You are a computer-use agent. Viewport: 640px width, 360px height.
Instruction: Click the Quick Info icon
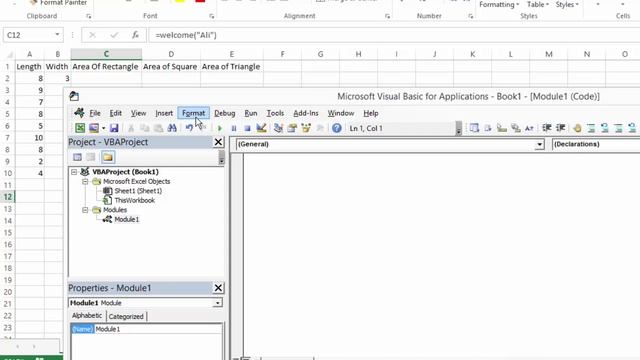[x=502, y=128]
